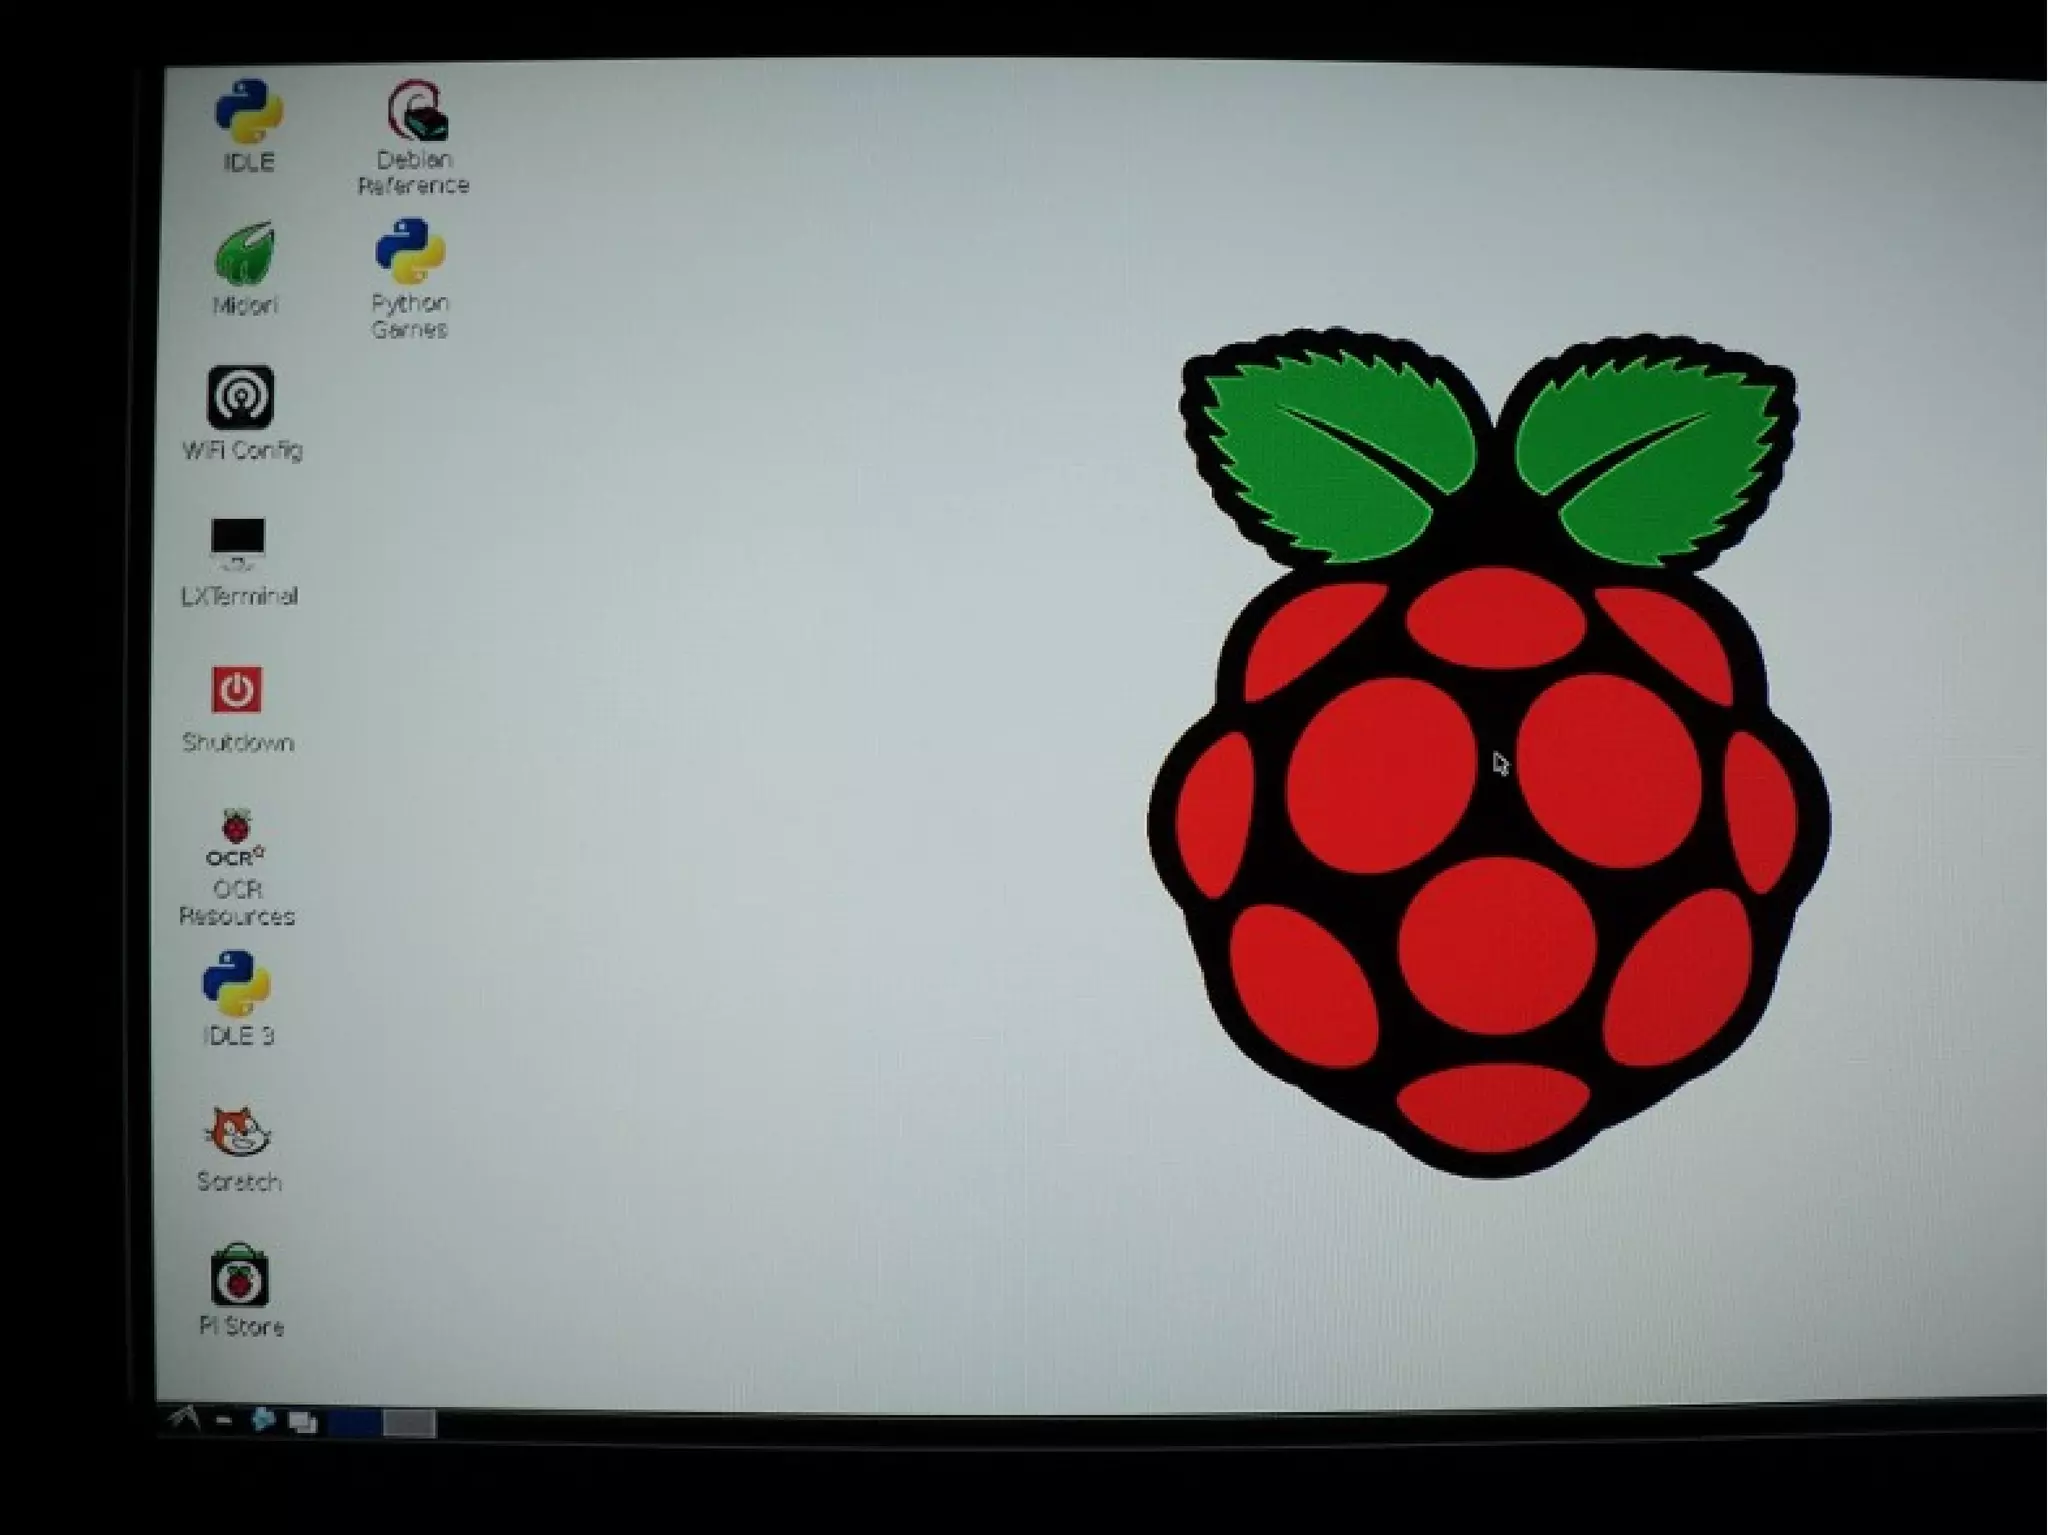Open the Pi Store application

239,1277
